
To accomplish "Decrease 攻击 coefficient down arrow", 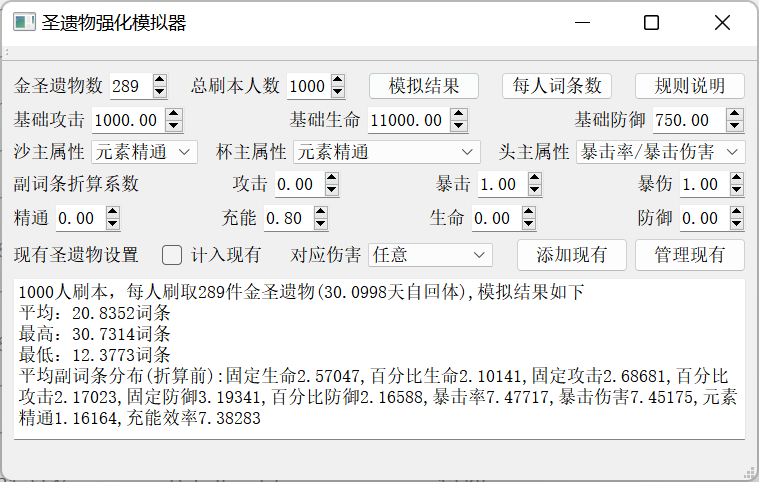I will click(x=332, y=190).
